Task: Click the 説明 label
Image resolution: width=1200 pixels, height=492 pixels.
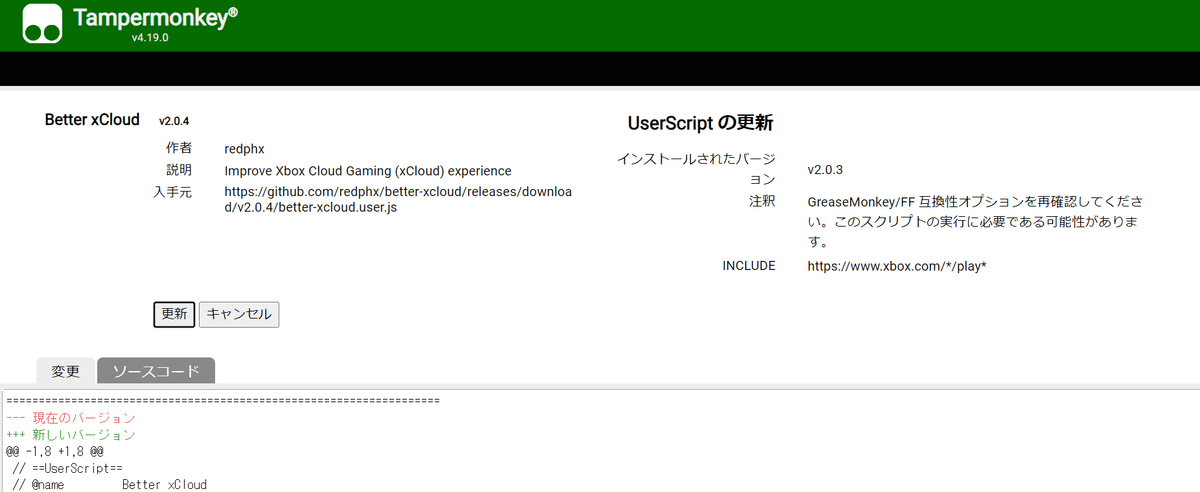Action: click(179, 170)
